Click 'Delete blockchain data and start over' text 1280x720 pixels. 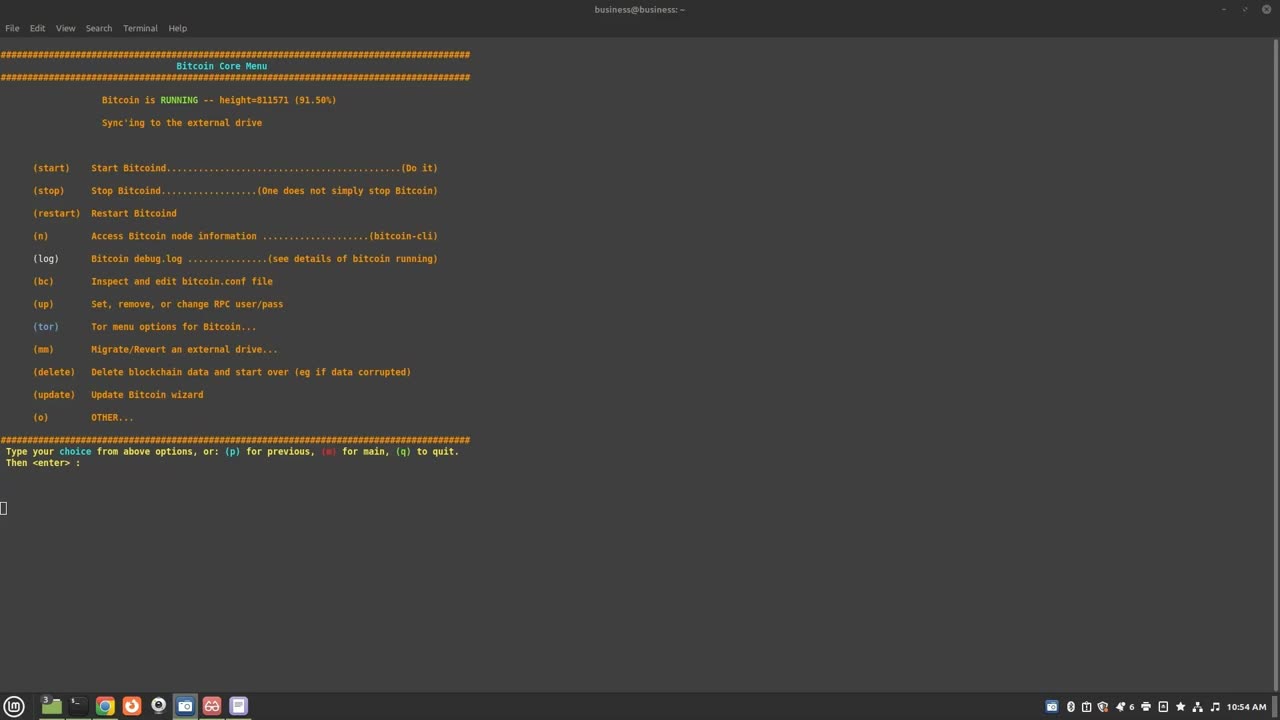[190, 372]
